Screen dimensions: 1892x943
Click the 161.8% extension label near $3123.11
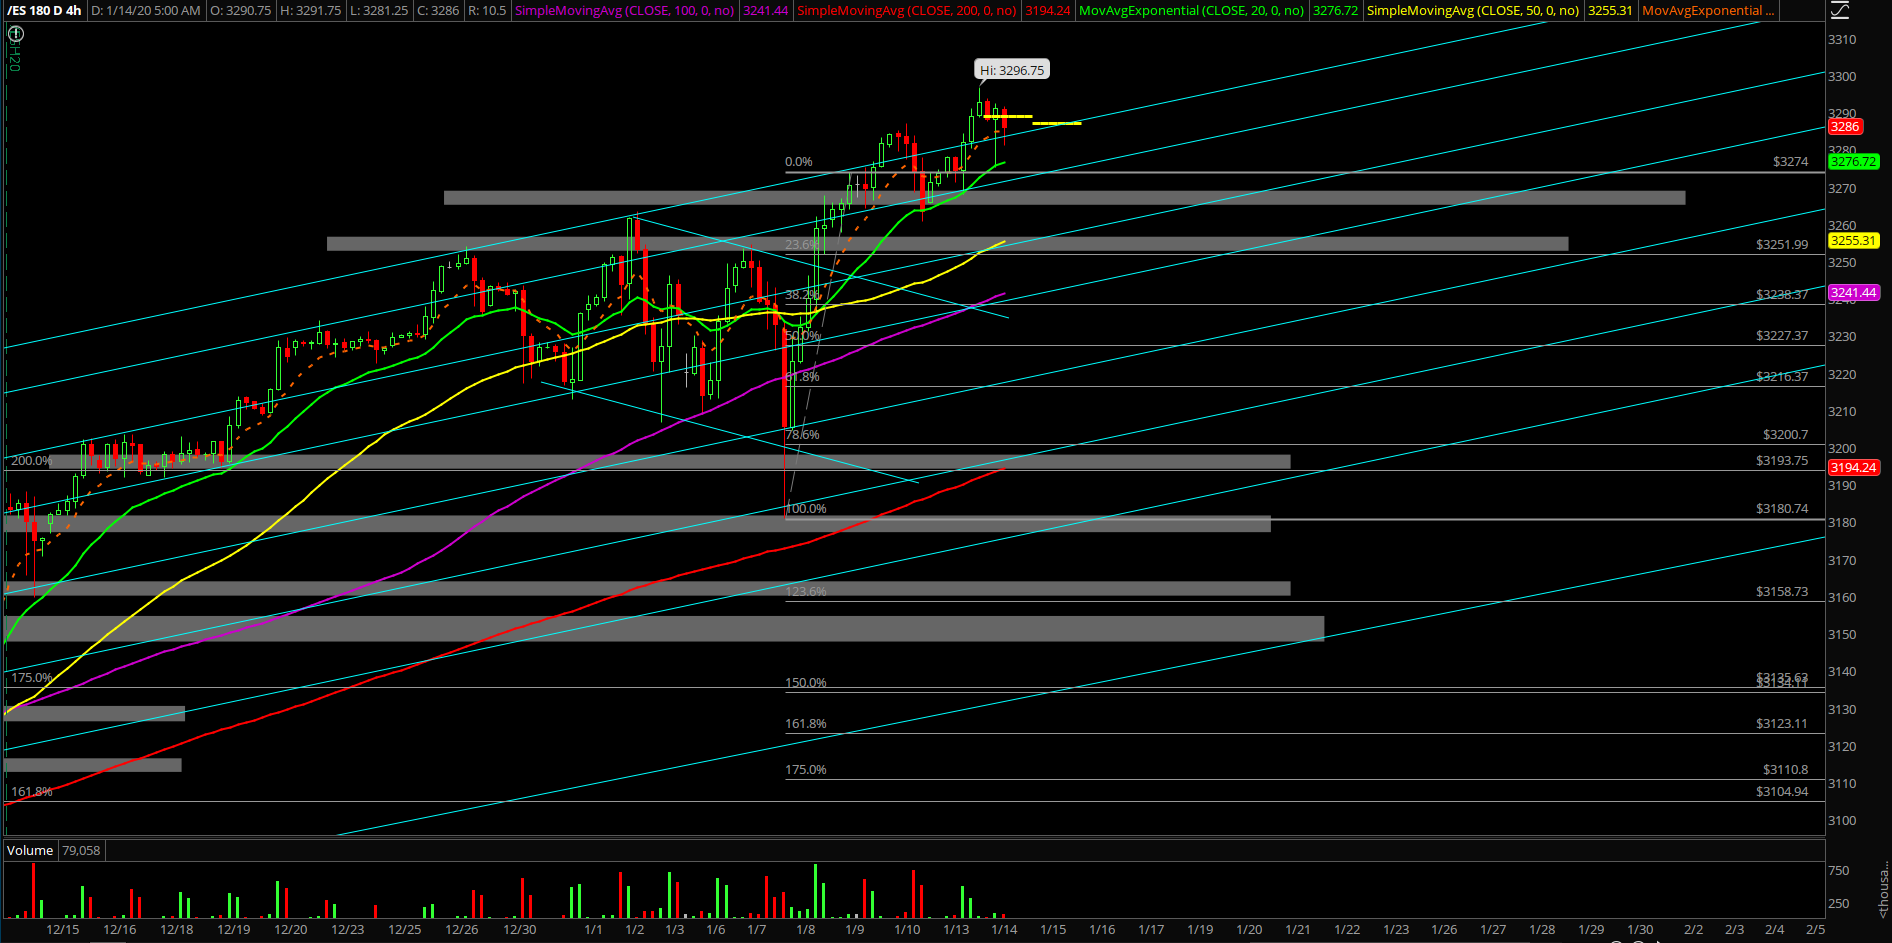(806, 724)
